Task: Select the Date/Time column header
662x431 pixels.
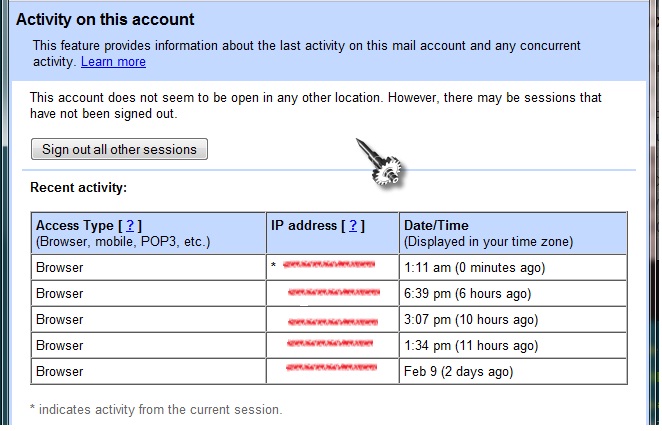Action: click(x=513, y=233)
